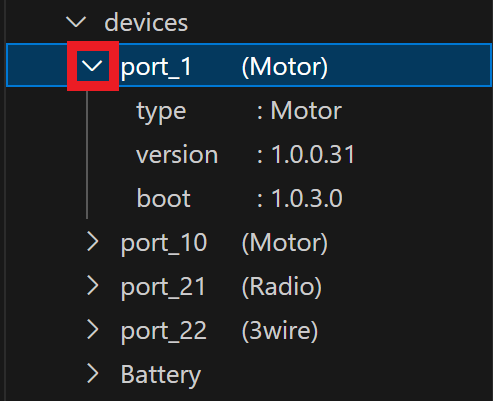This screenshot has width=493, height=401.
Task: Click the 1.0.0.31 version value
Action: click(313, 155)
